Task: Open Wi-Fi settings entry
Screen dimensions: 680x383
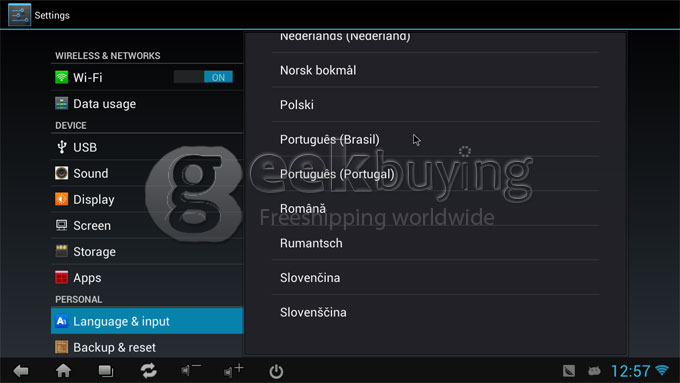Action: [x=147, y=77]
